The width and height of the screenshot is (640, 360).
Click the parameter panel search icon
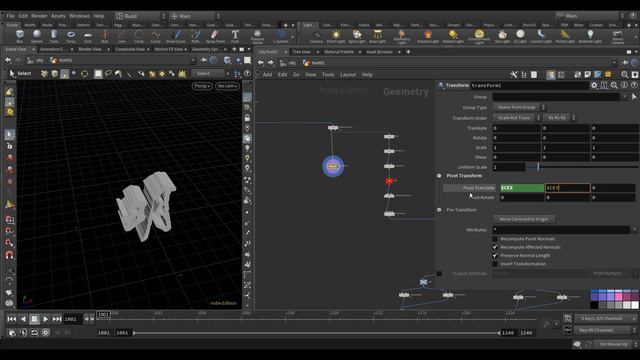(x=614, y=85)
